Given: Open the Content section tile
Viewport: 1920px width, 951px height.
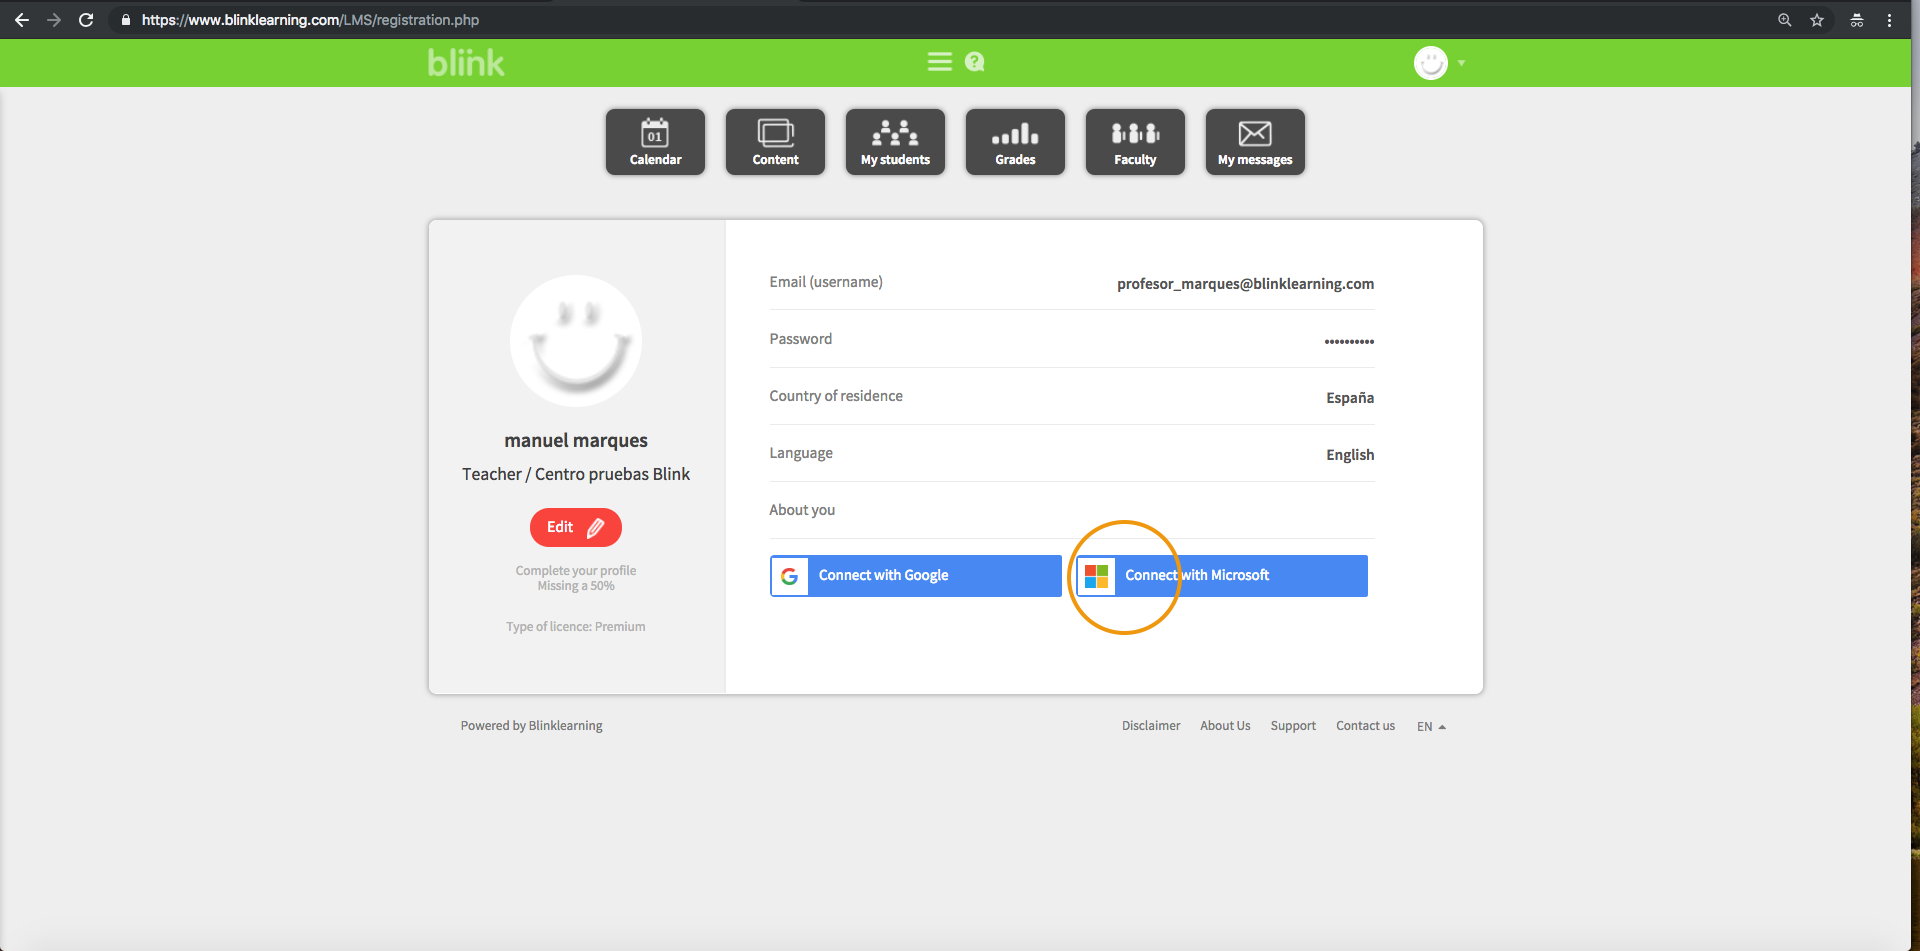Looking at the screenshot, I should tap(775, 142).
